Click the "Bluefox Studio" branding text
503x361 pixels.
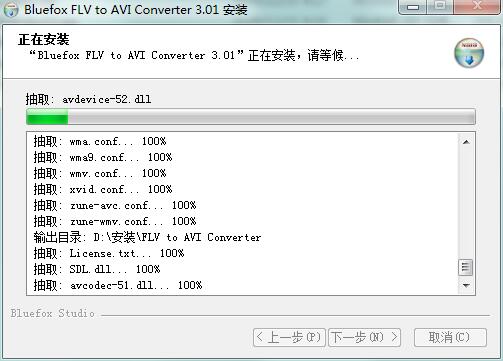click(52, 313)
